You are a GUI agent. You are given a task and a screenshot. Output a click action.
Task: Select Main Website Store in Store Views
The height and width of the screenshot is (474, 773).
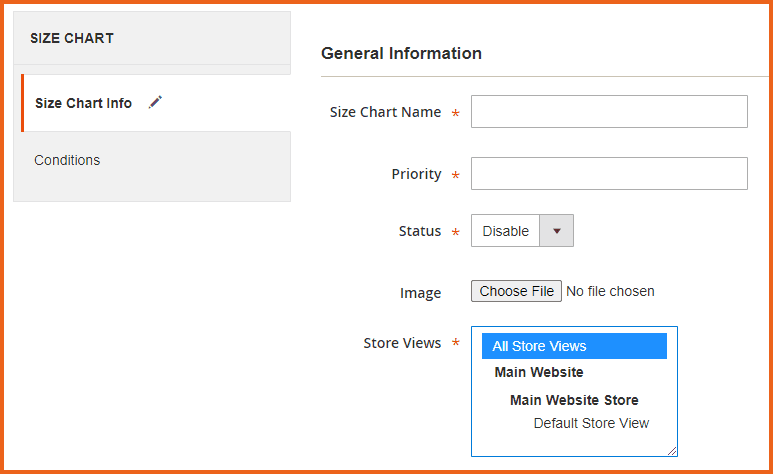click(574, 400)
